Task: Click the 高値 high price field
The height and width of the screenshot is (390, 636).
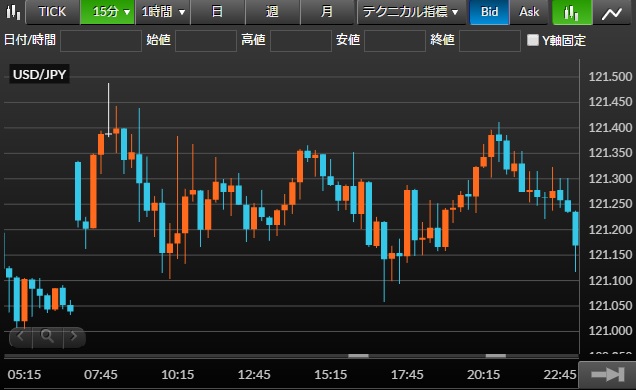Action: coord(301,41)
